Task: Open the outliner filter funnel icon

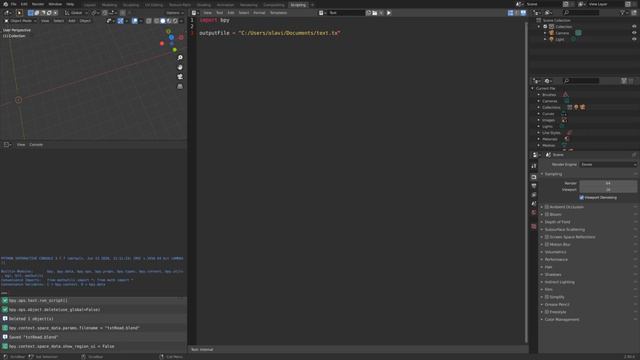Action: coord(622,13)
